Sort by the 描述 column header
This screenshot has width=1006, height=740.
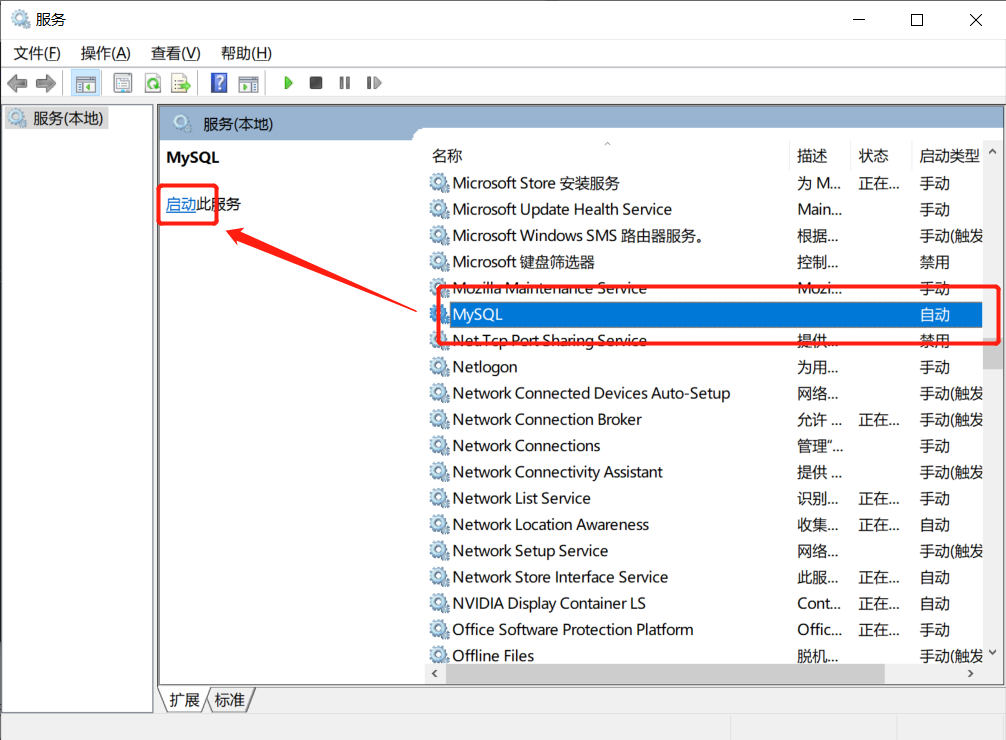coord(819,156)
